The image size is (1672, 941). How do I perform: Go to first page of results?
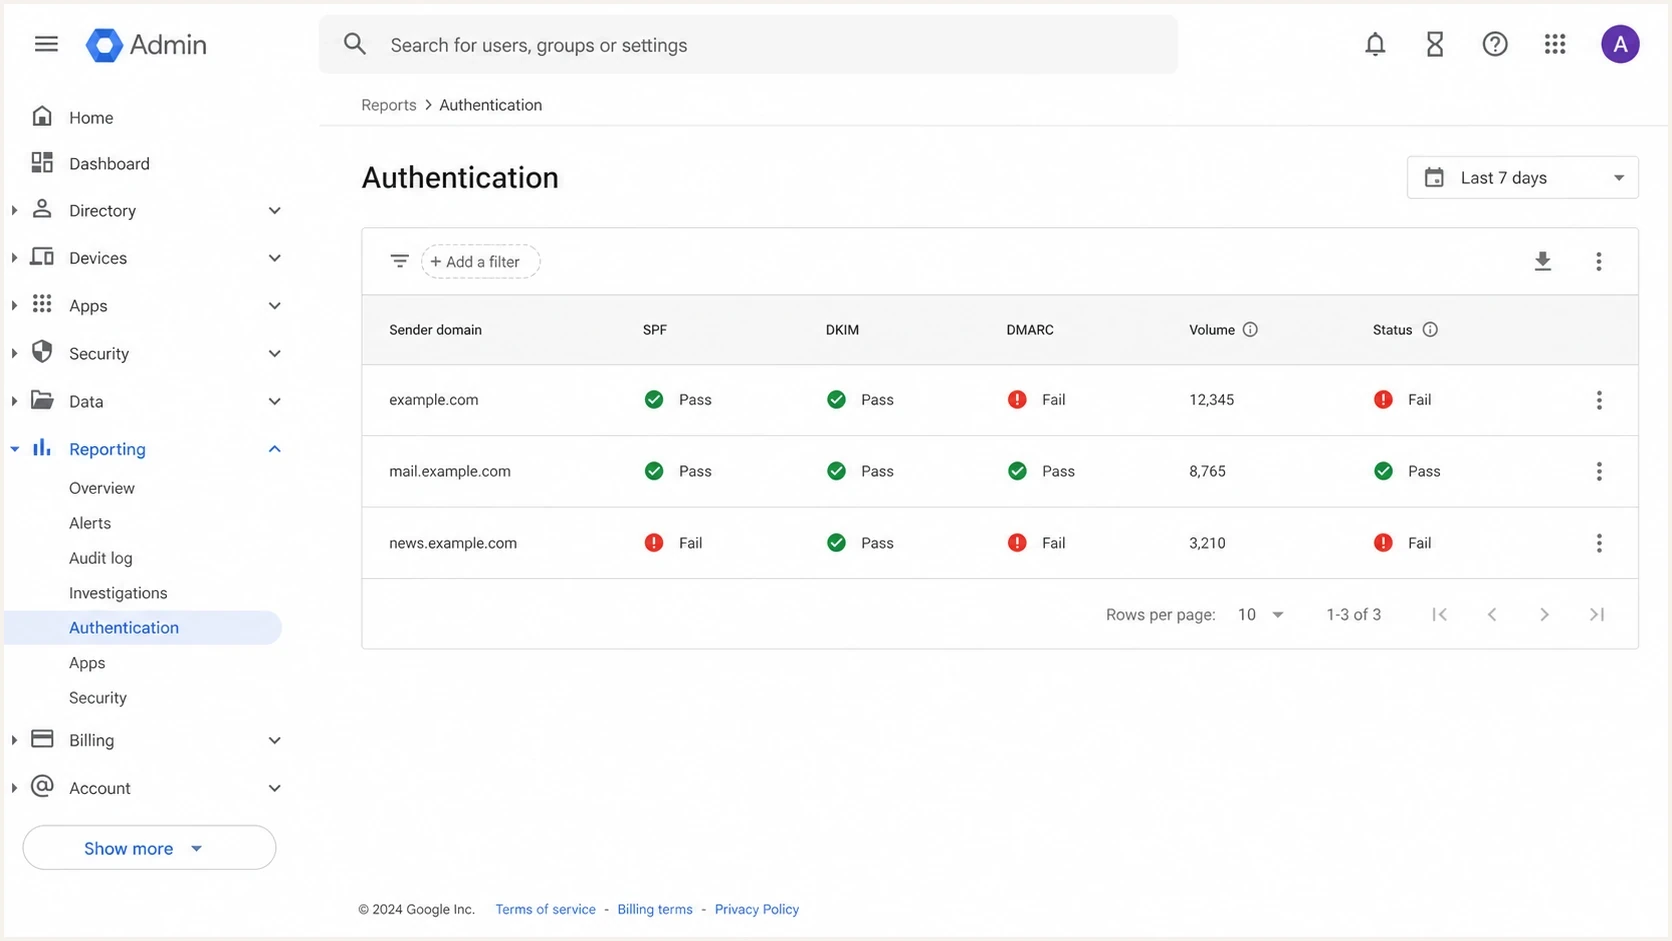point(1439,614)
